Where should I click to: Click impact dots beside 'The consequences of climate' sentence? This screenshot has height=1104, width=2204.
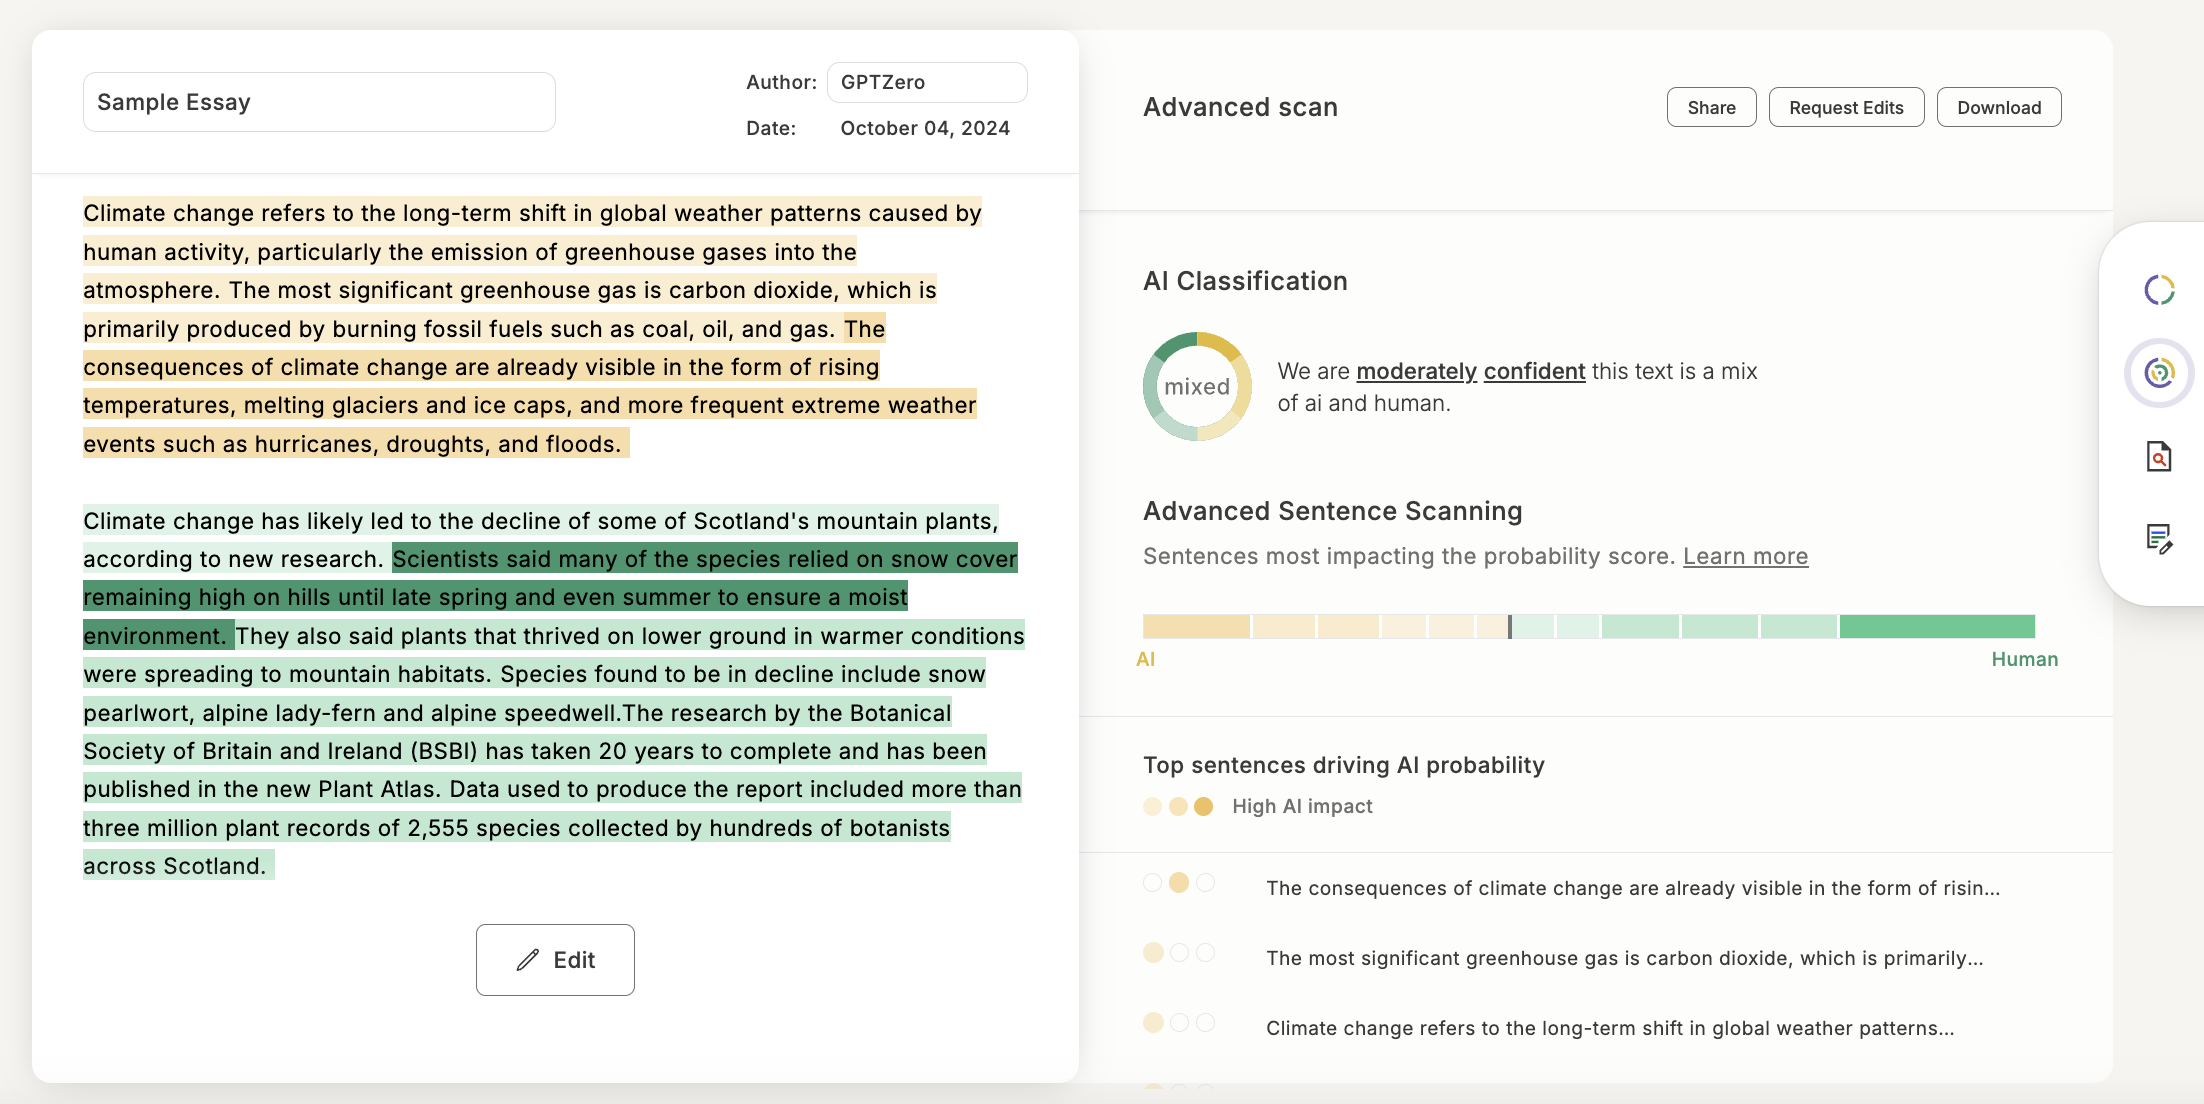click(x=1179, y=883)
